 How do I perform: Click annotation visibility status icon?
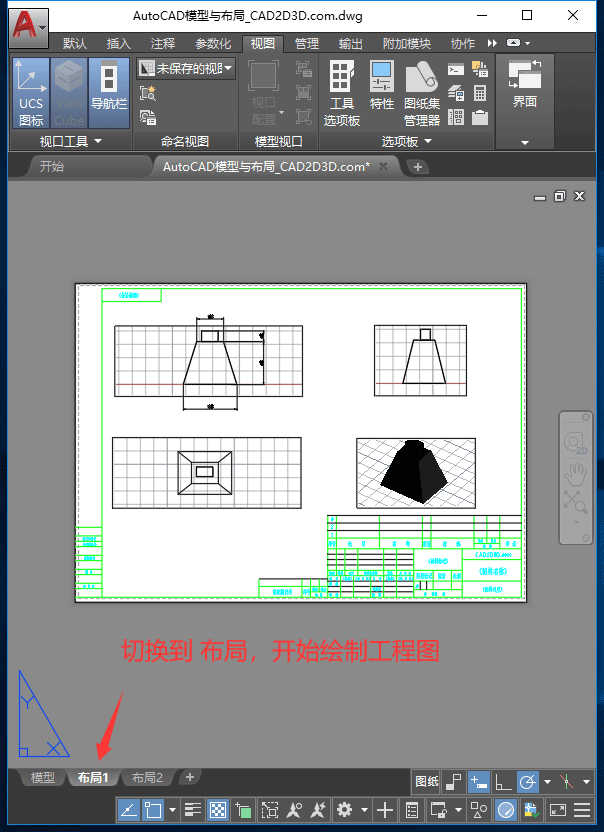point(294,810)
